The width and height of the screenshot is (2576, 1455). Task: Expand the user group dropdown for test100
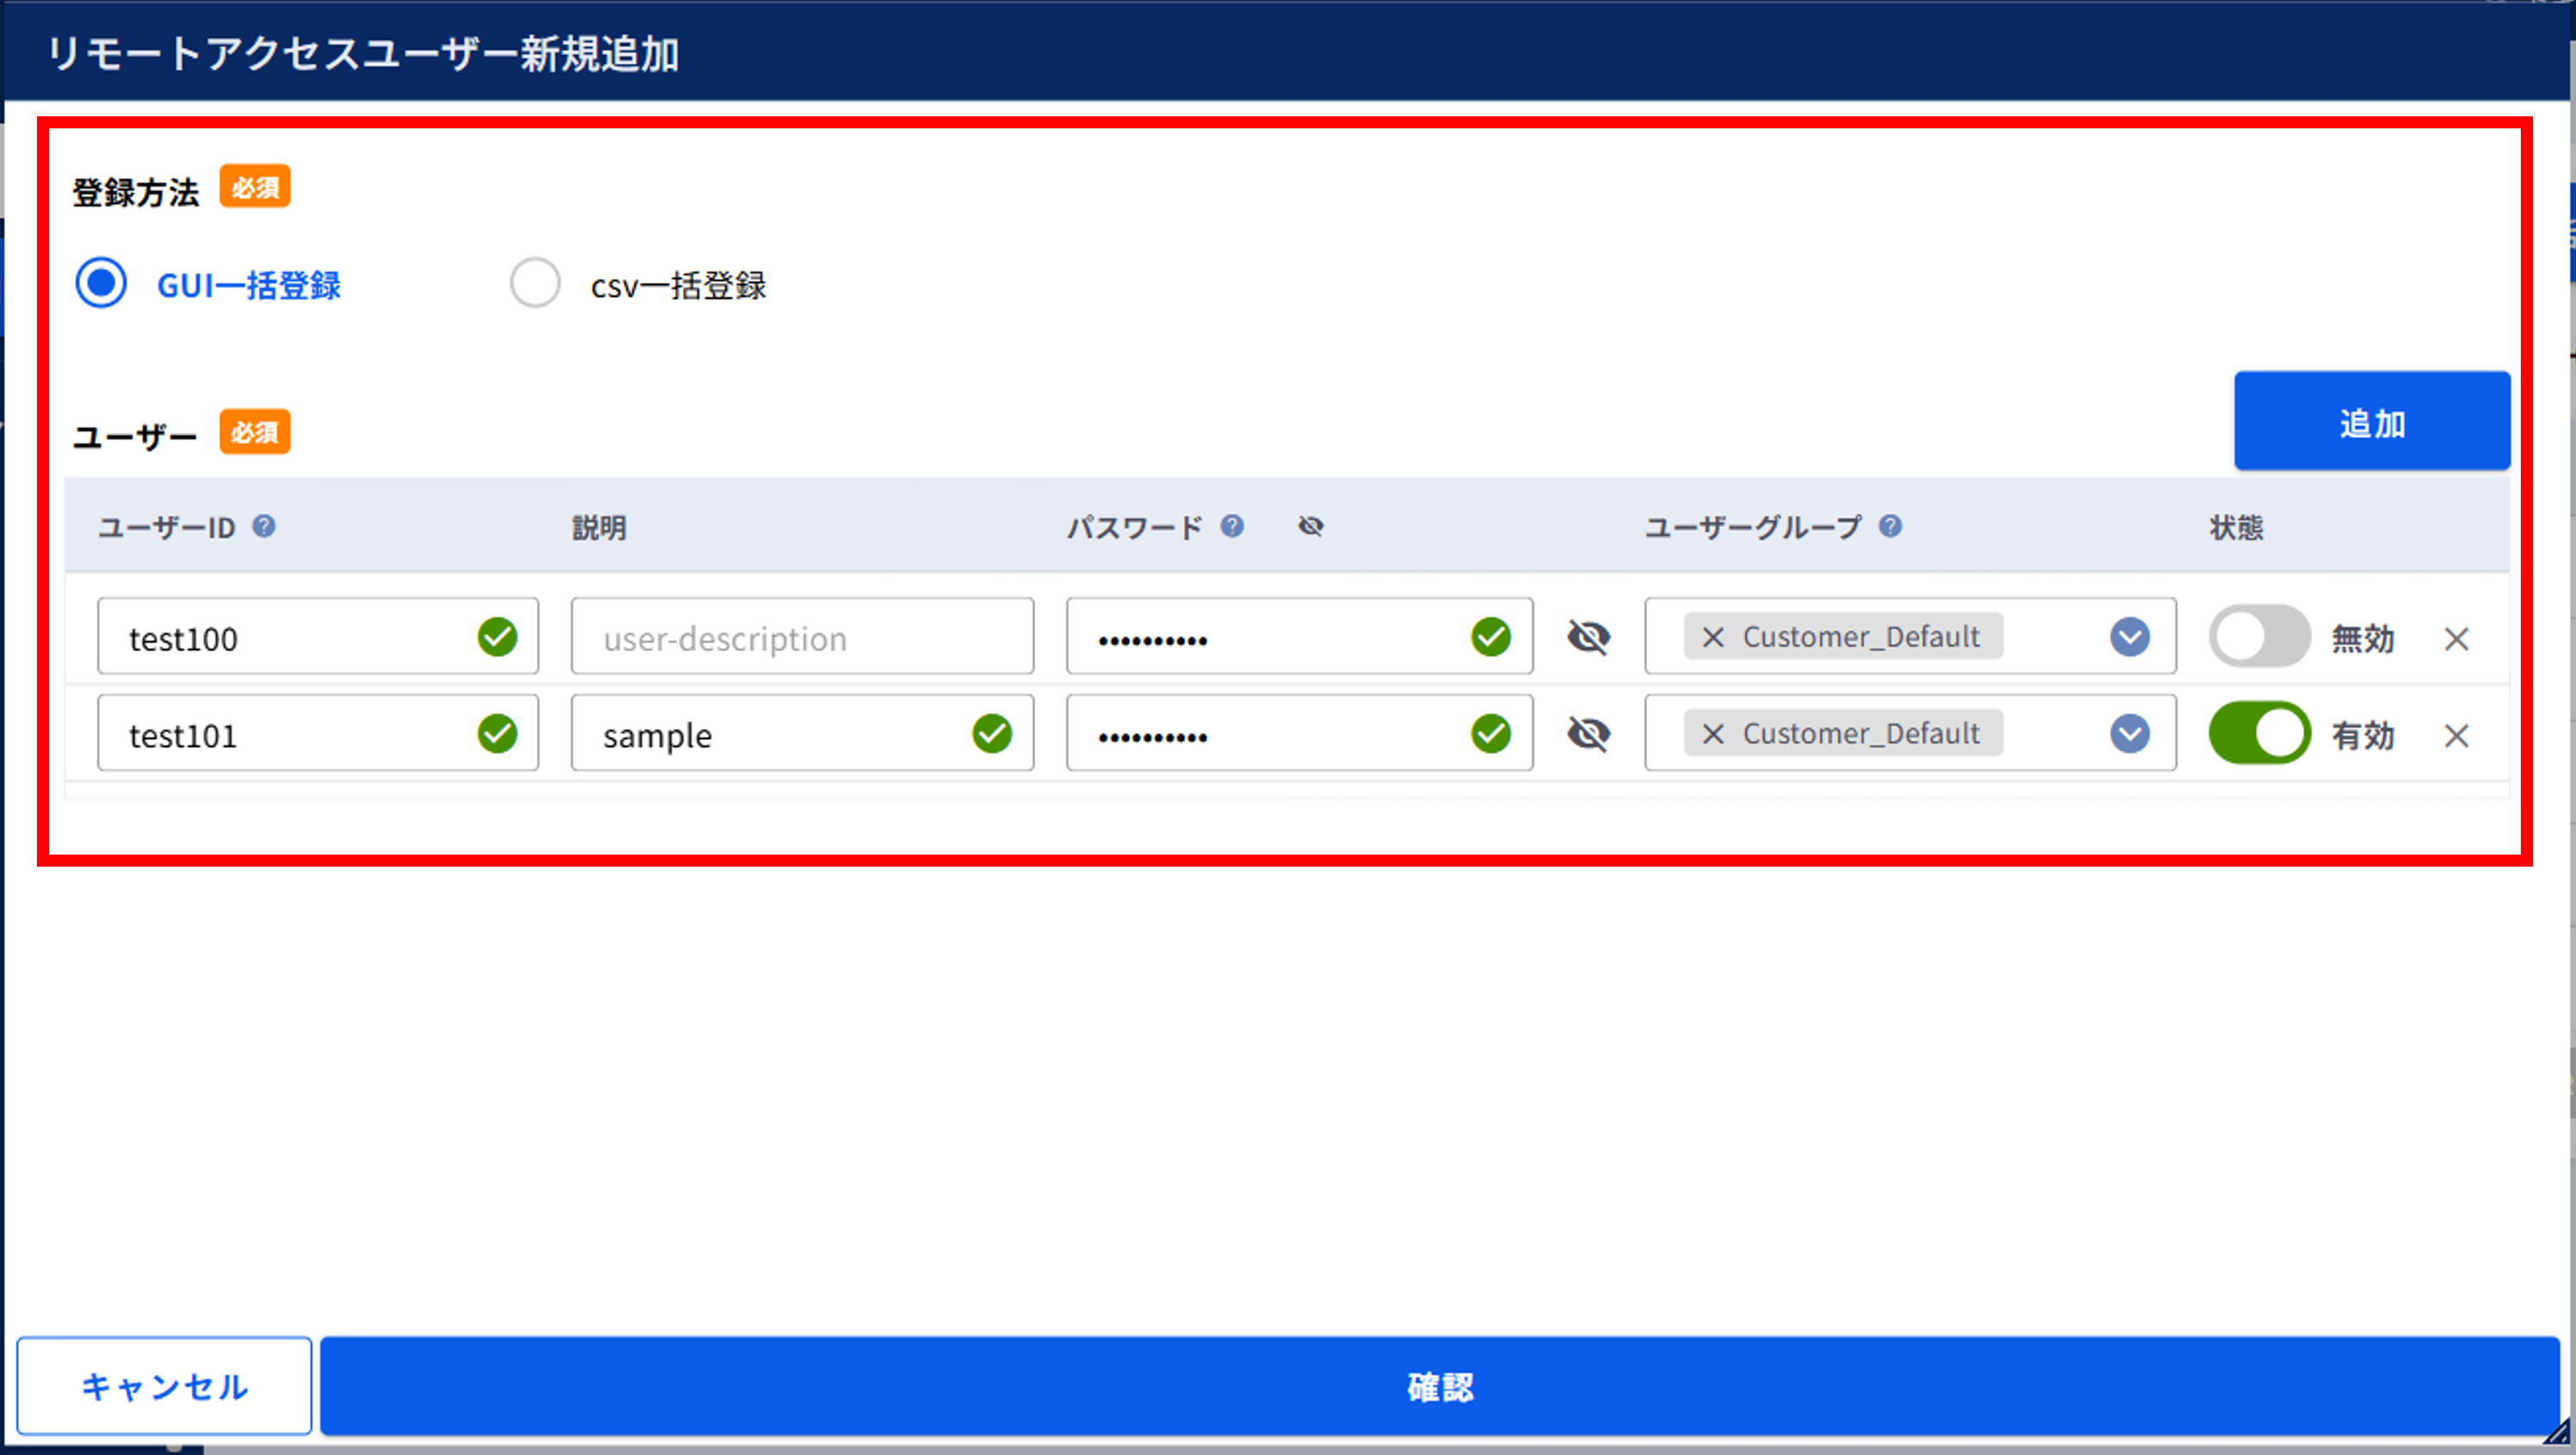(x=2130, y=637)
